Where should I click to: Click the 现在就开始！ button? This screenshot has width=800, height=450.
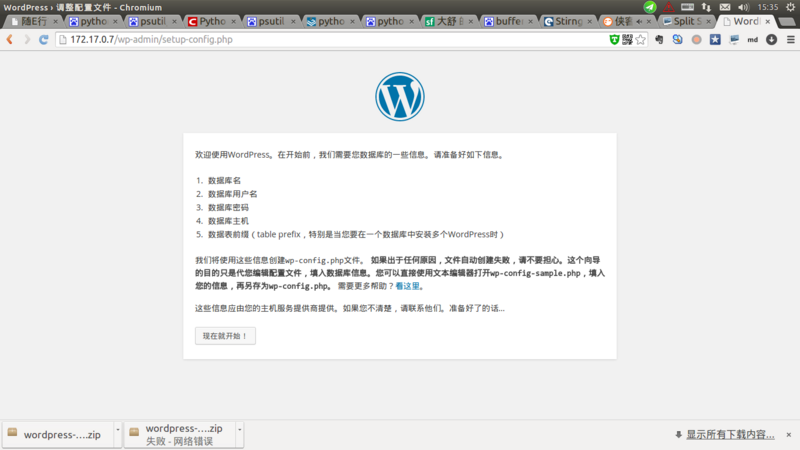(x=225, y=336)
